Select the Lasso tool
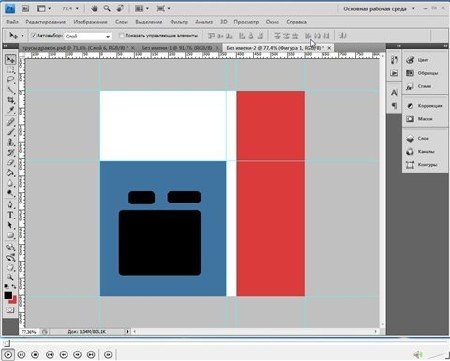The width and height of the screenshot is (450, 361). point(10,80)
